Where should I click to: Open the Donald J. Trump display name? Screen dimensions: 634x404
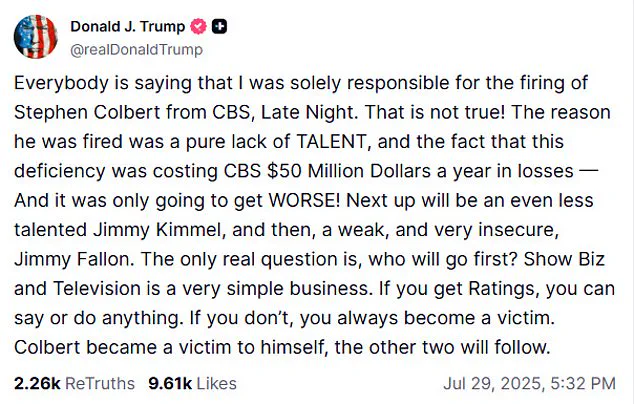[x=128, y=26]
